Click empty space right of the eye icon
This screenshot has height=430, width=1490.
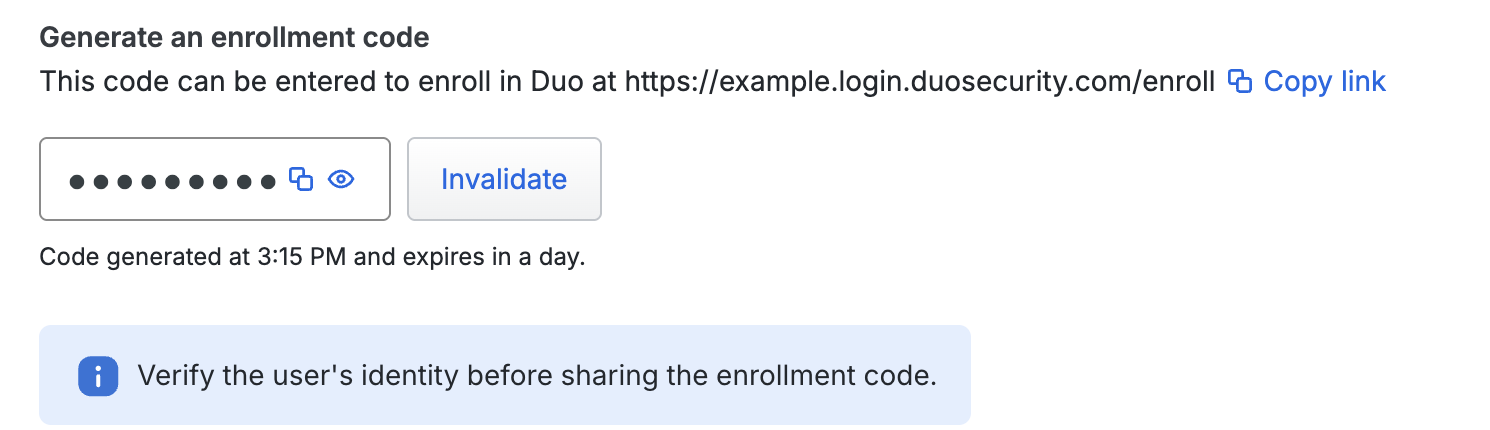coord(372,179)
